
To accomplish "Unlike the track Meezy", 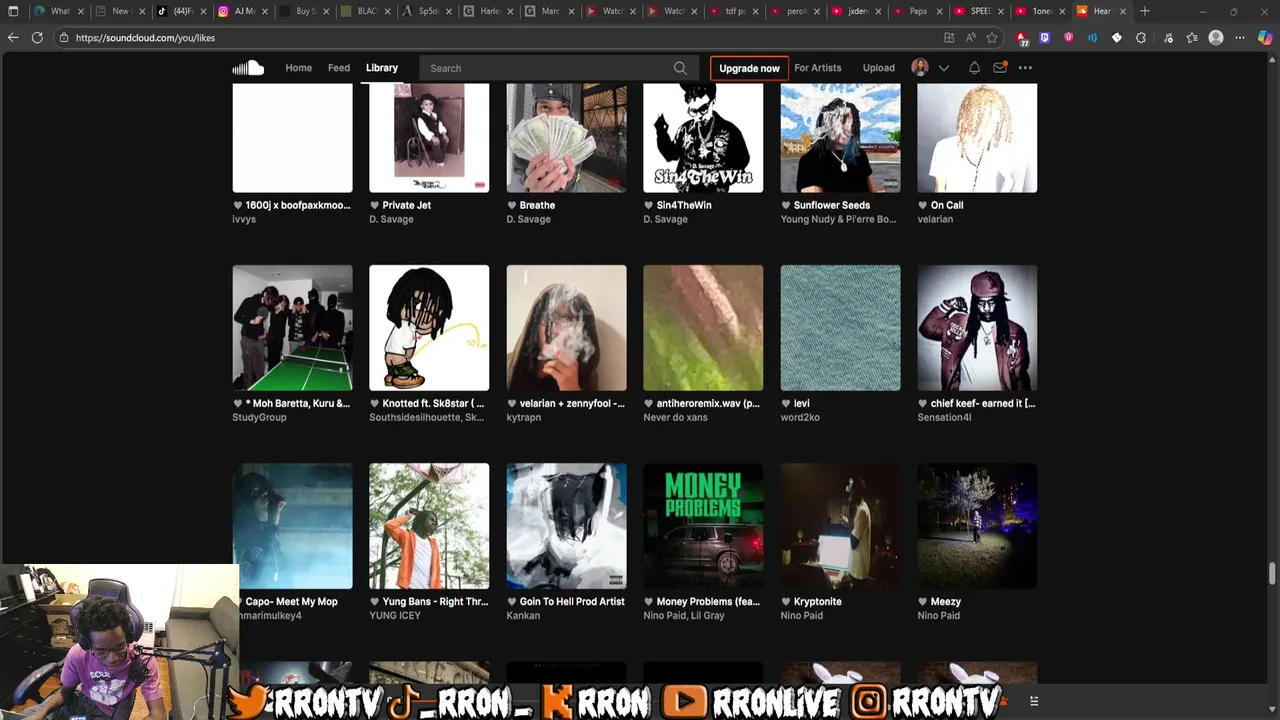I will [923, 601].
